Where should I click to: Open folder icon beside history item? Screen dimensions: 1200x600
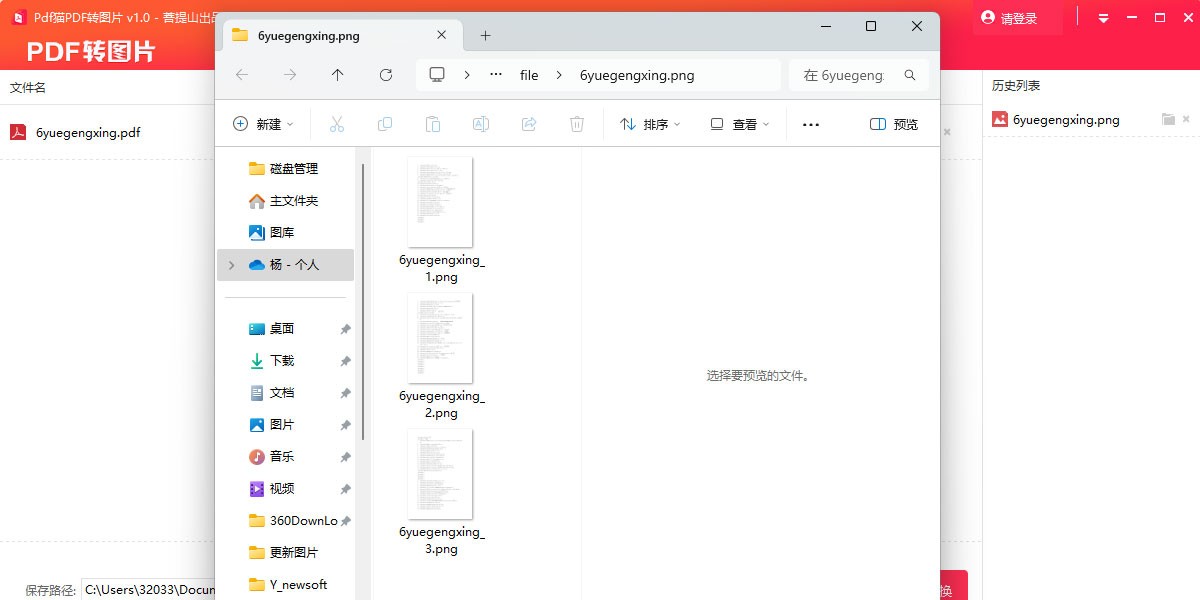tap(1168, 119)
